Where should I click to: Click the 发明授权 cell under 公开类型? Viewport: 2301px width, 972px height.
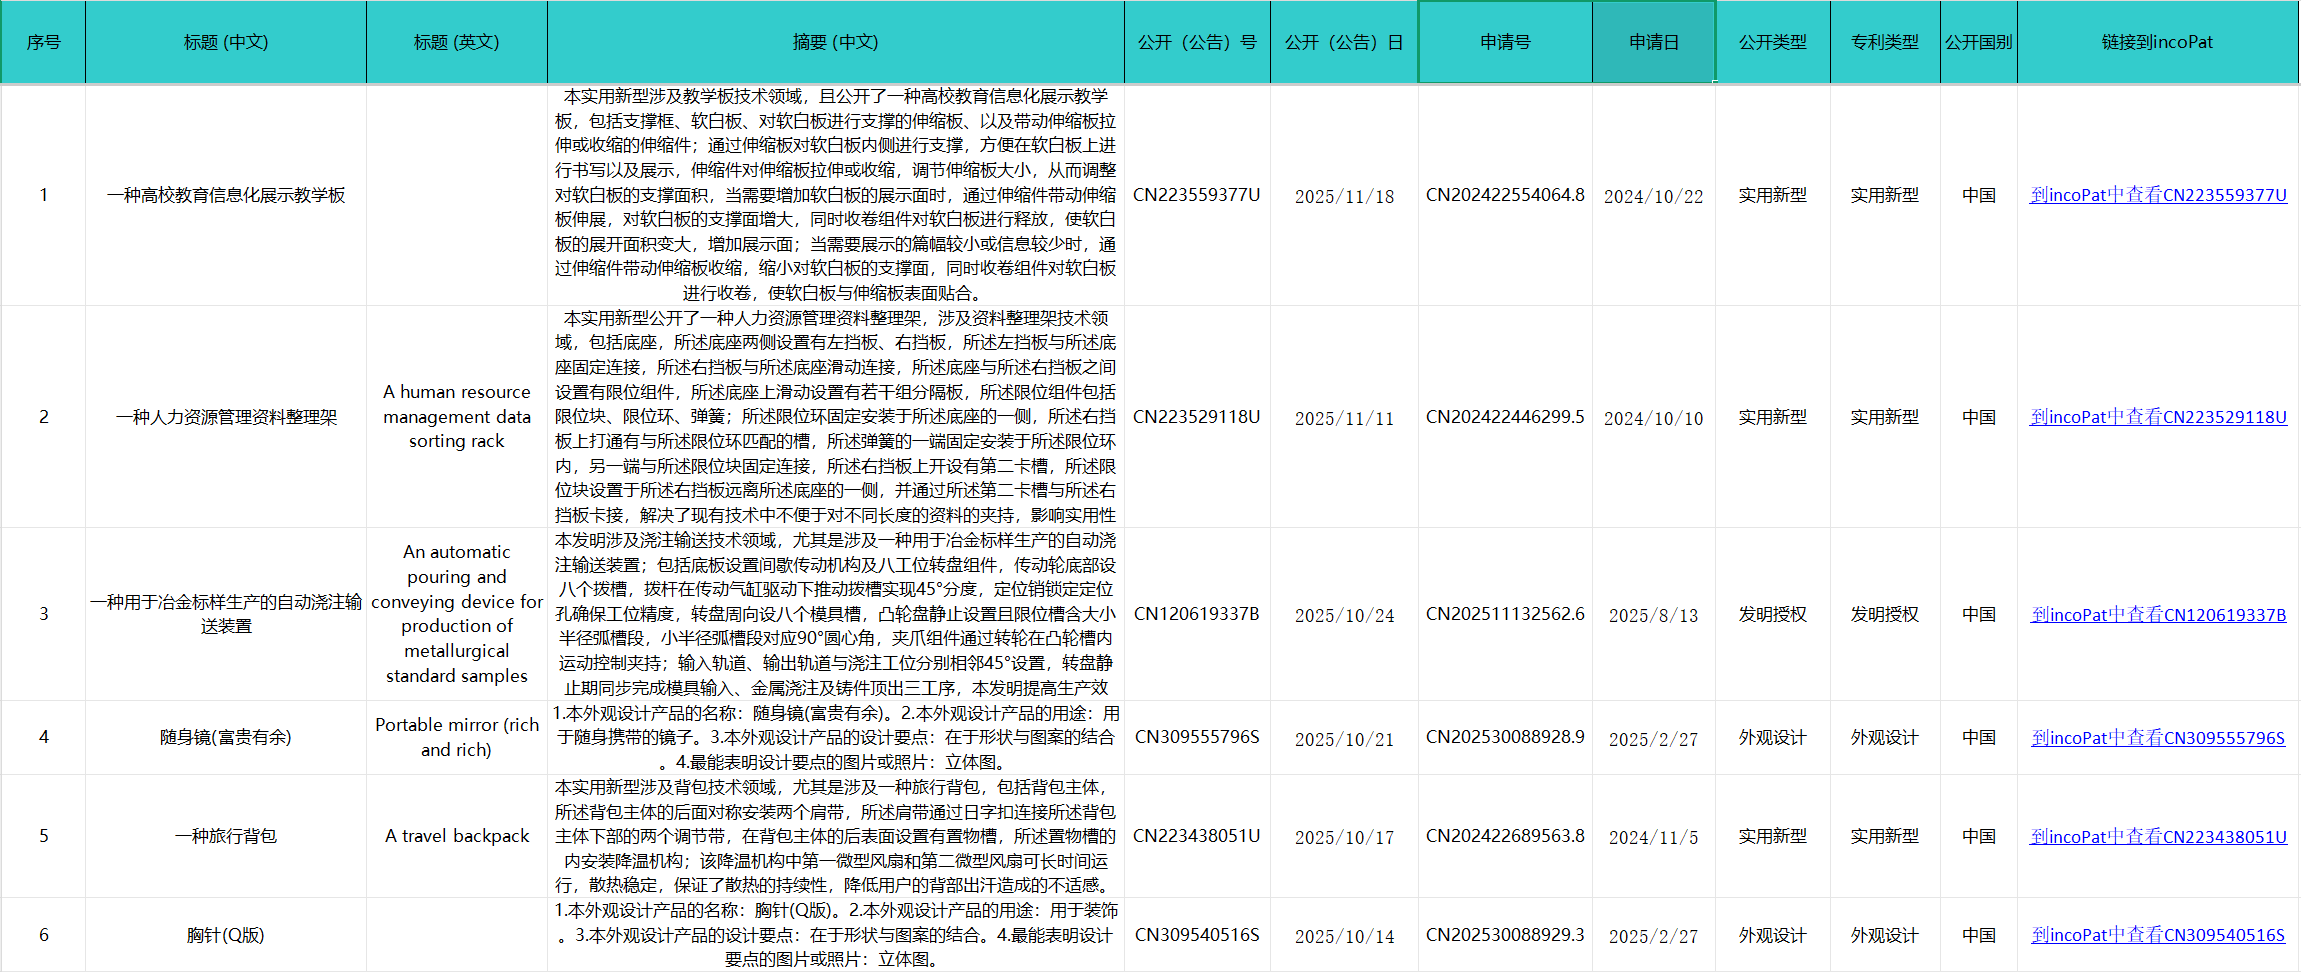(x=1772, y=614)
